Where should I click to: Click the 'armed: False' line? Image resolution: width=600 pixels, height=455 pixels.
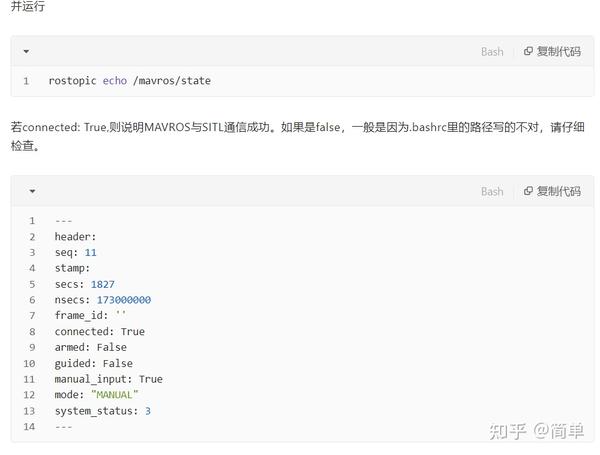91,347
